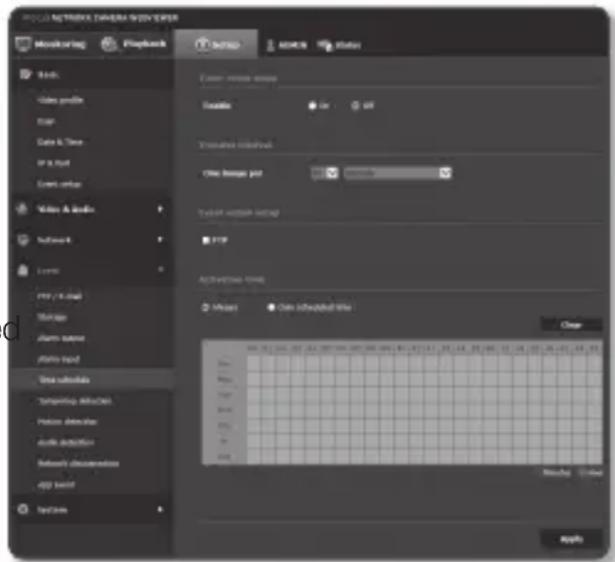Image resolution: width=615 pixels, height=562 pixels.
Task: Click hour 00 column header in schedule
Action: point(253,348)
